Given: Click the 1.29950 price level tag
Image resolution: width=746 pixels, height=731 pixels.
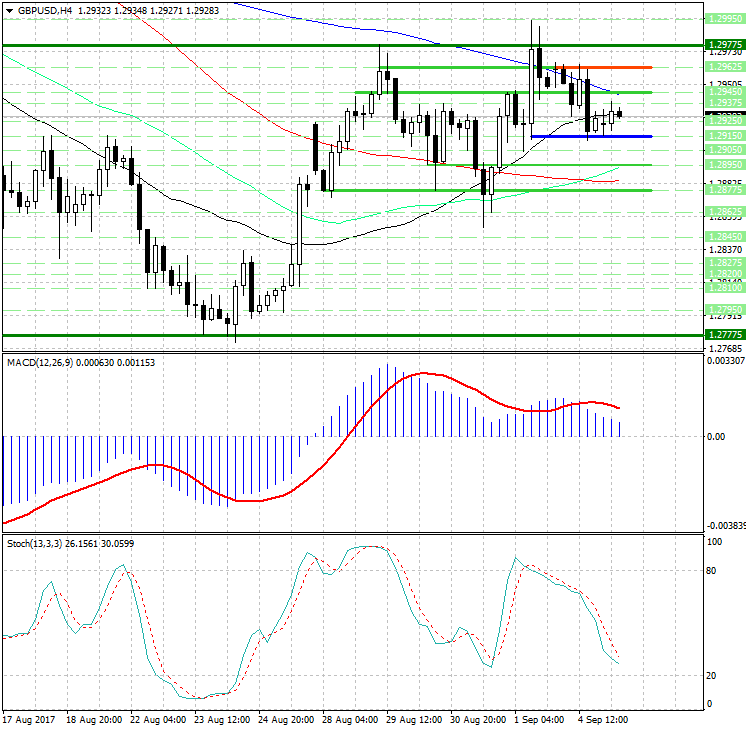Looking at the screenshot, I should point(723,19).
